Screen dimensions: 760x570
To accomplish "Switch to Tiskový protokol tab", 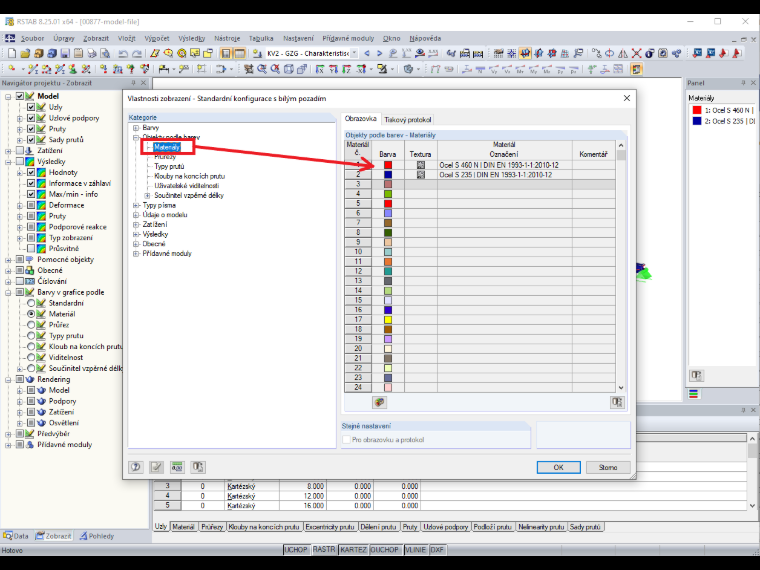I will (407, 120).
